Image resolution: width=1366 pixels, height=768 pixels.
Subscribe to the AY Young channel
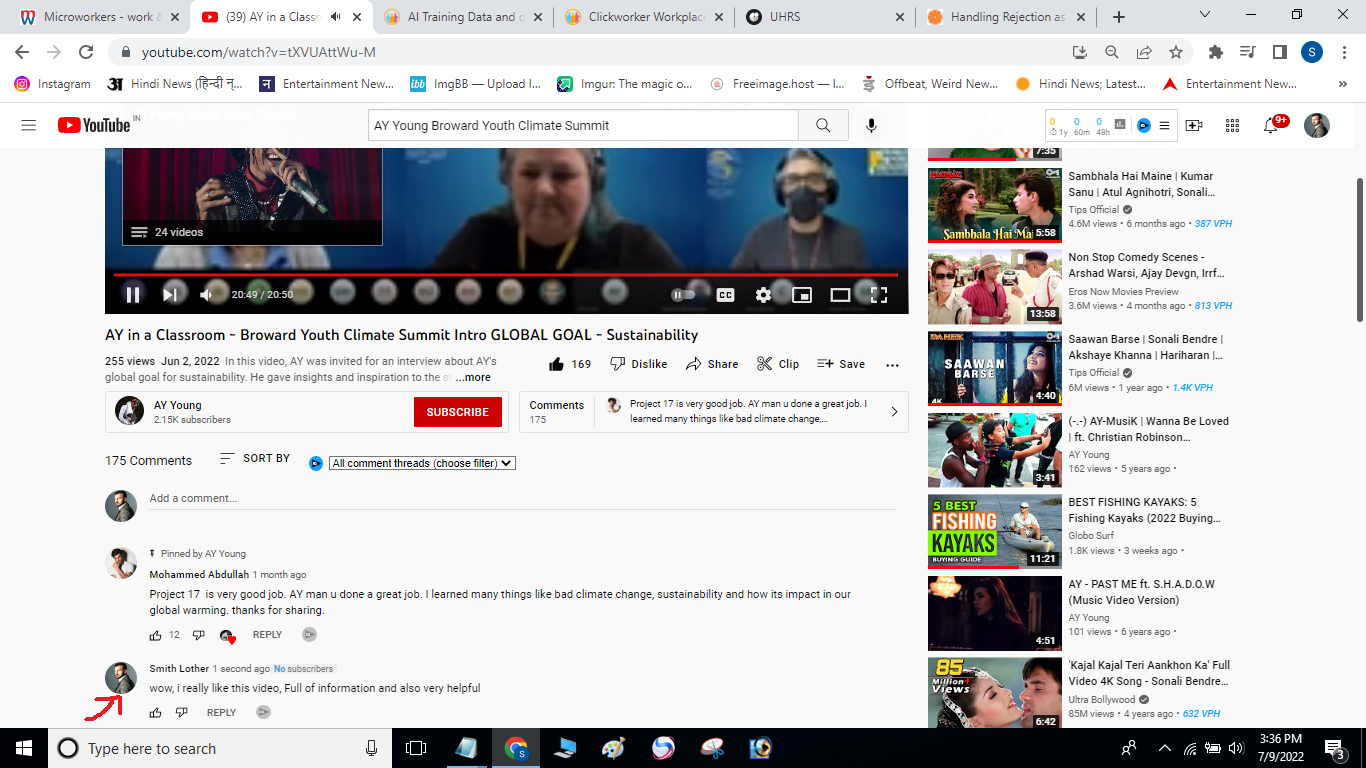click(458, 412)
